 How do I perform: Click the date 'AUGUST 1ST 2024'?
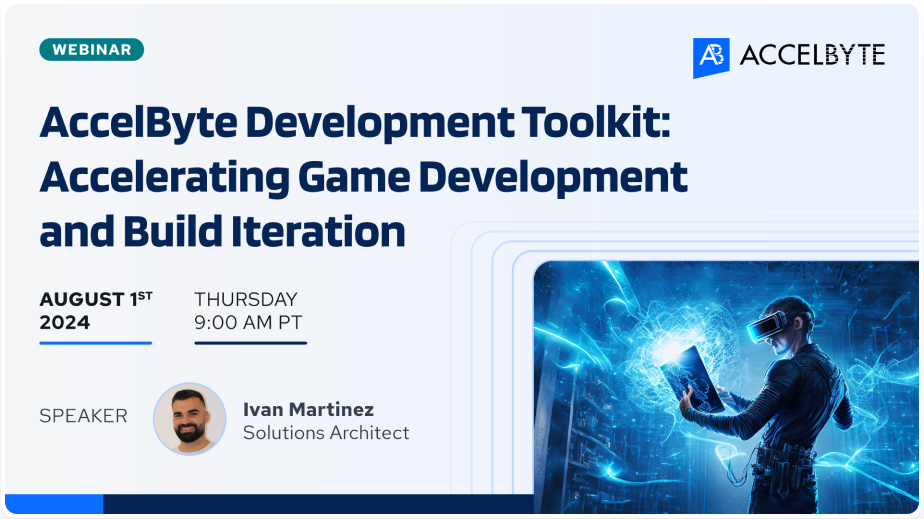coord(95,311)
